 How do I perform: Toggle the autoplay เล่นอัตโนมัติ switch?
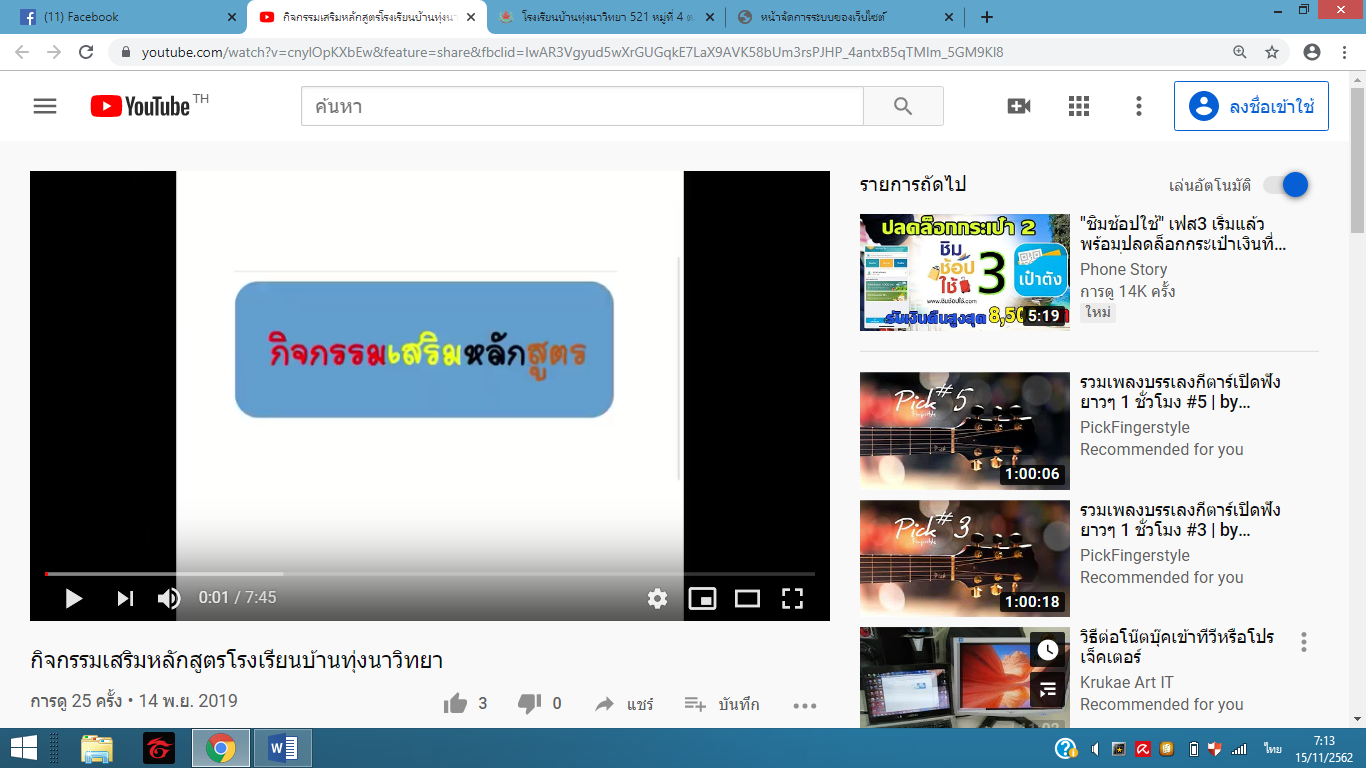[x=1286, y=185]
